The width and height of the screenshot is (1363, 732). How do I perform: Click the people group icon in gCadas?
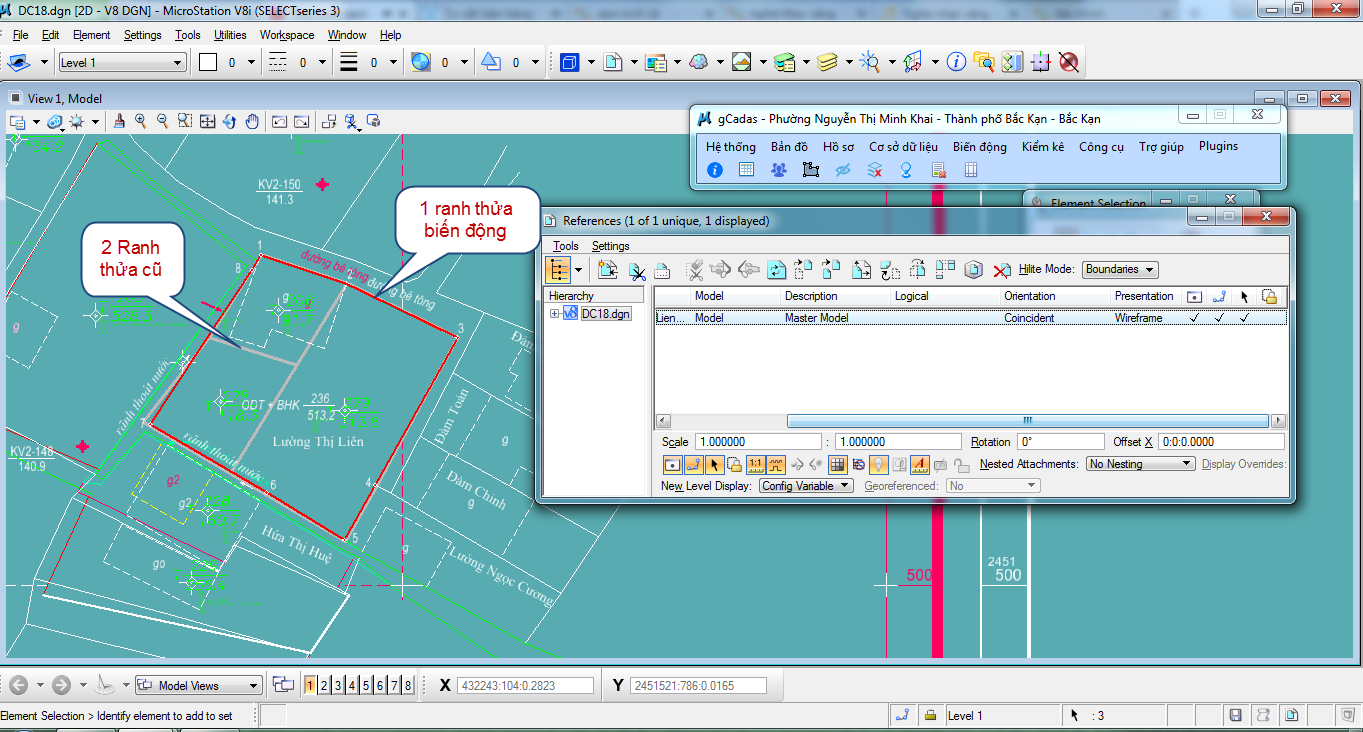pos(779,170)
